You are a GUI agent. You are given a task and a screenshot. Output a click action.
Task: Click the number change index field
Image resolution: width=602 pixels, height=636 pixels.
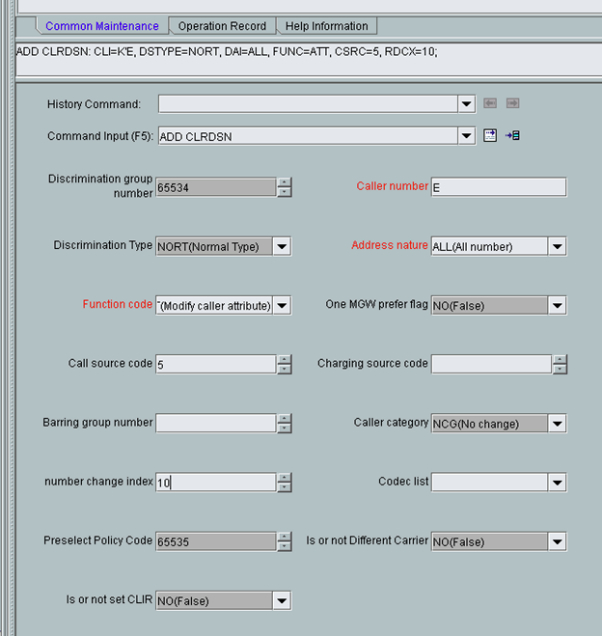(216, 482)
